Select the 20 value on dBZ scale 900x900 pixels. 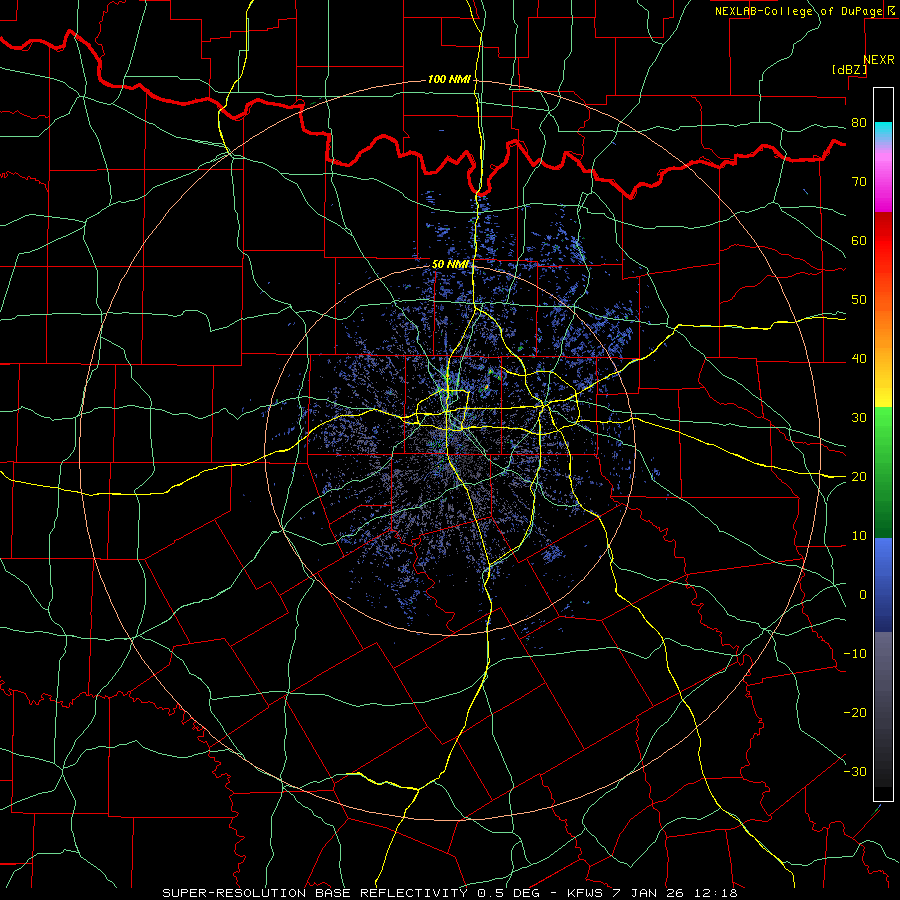click(859, 477)
